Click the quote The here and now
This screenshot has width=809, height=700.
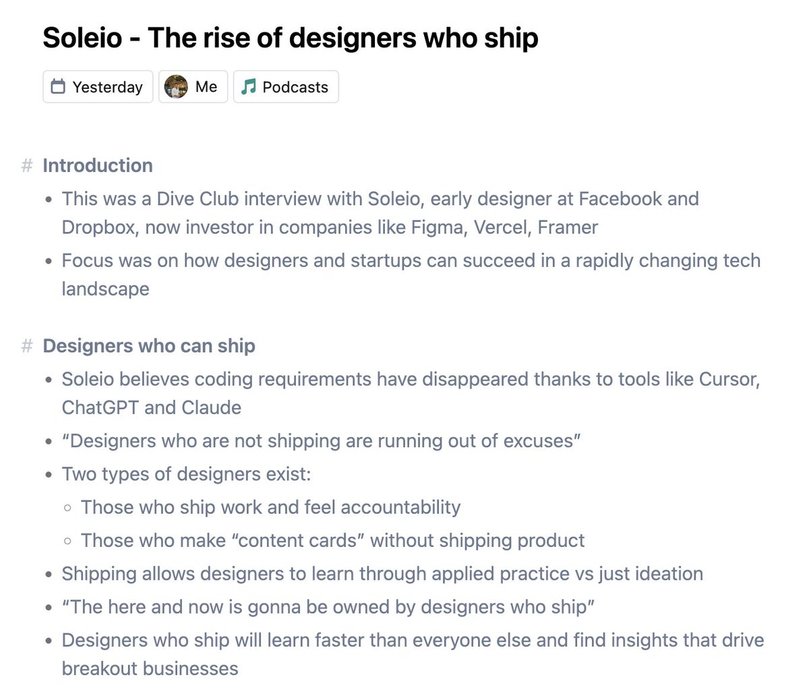(x=328, y=607)
